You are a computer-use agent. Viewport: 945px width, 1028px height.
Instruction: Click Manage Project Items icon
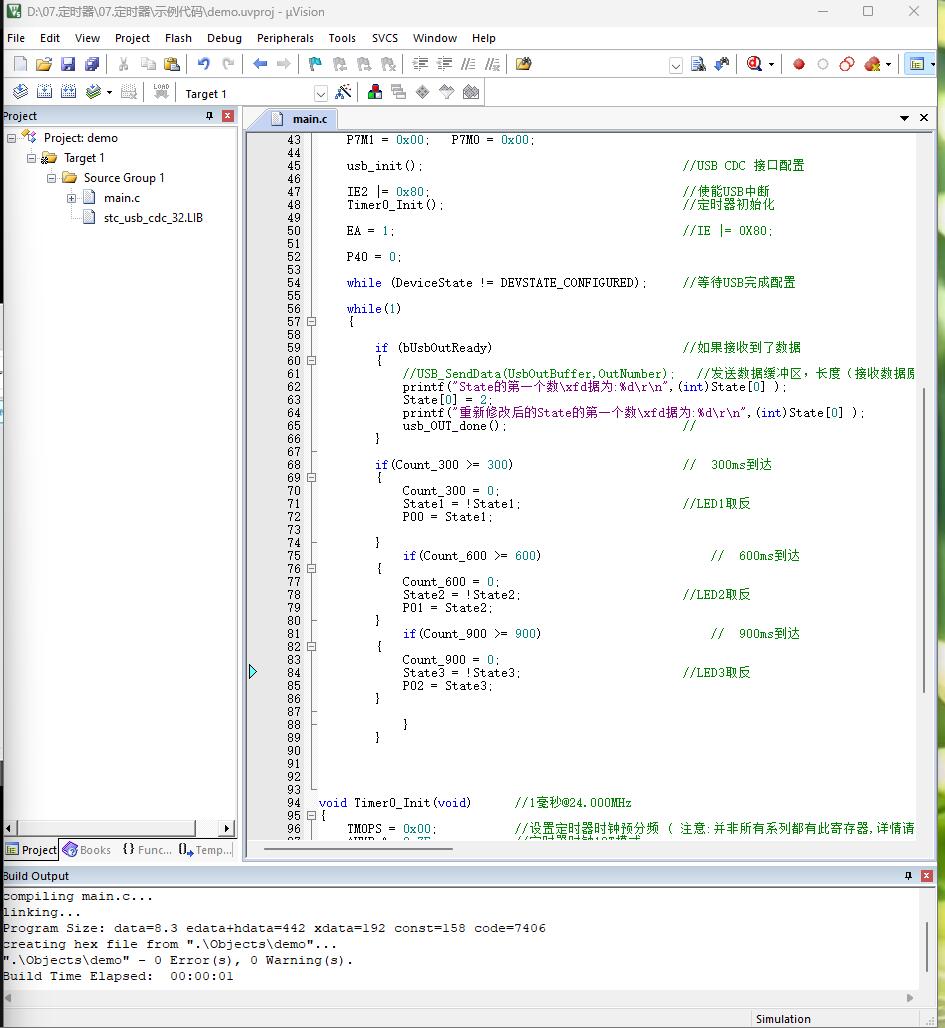pyautogui.click(x=374, y=92)
